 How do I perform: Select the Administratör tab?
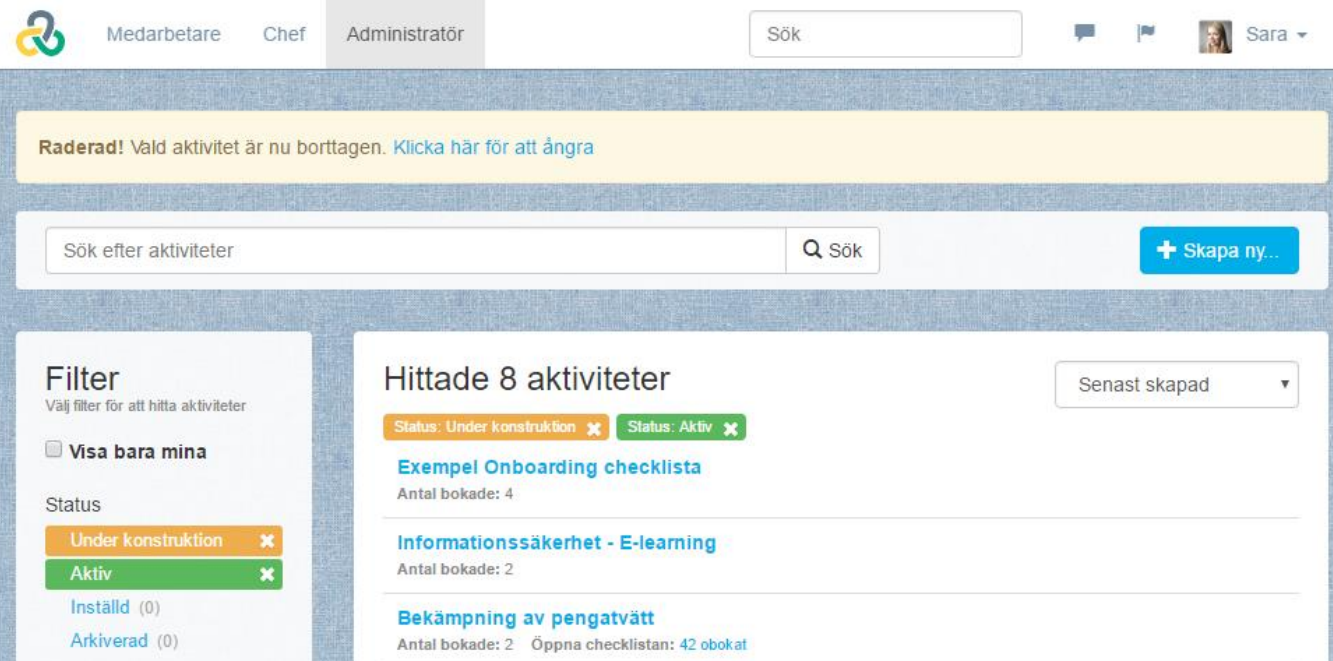click(x=405, y=34)
